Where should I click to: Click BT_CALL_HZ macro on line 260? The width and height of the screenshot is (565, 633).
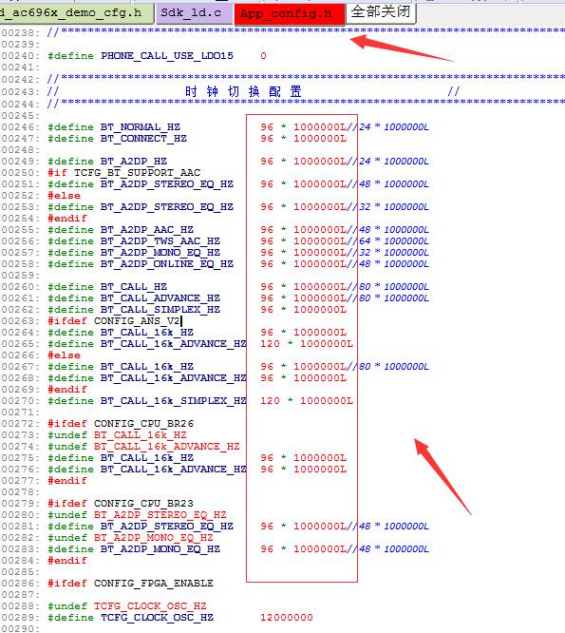point(134,287)
